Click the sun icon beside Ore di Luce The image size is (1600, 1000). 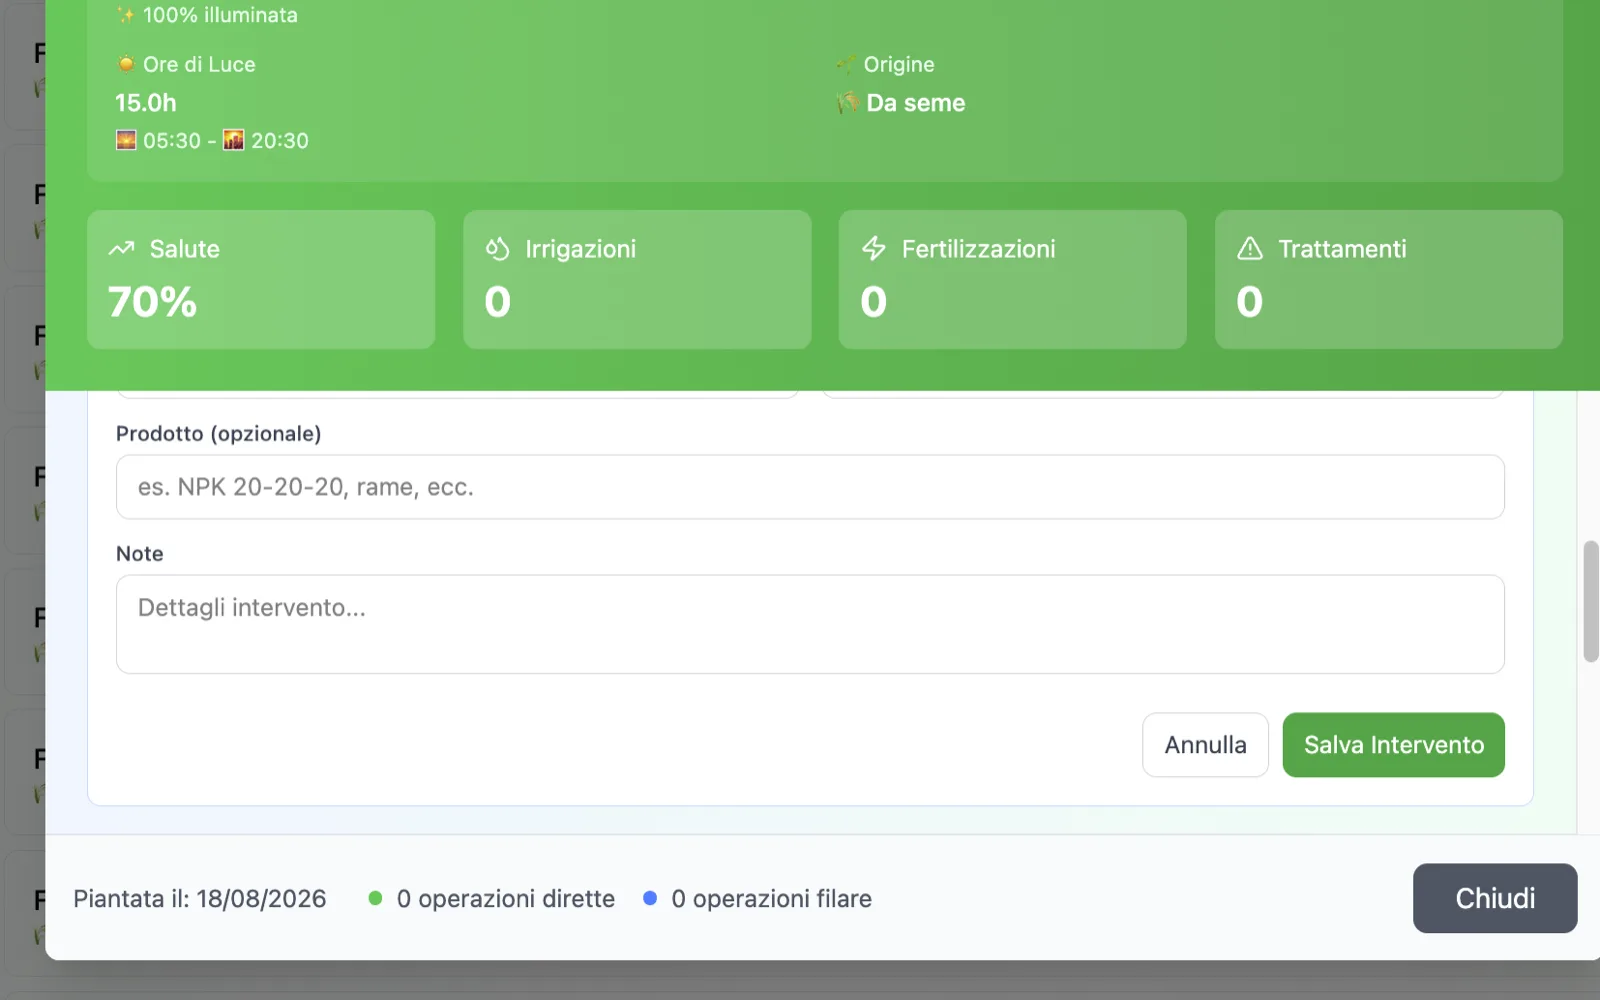click(x=126, y=64)
